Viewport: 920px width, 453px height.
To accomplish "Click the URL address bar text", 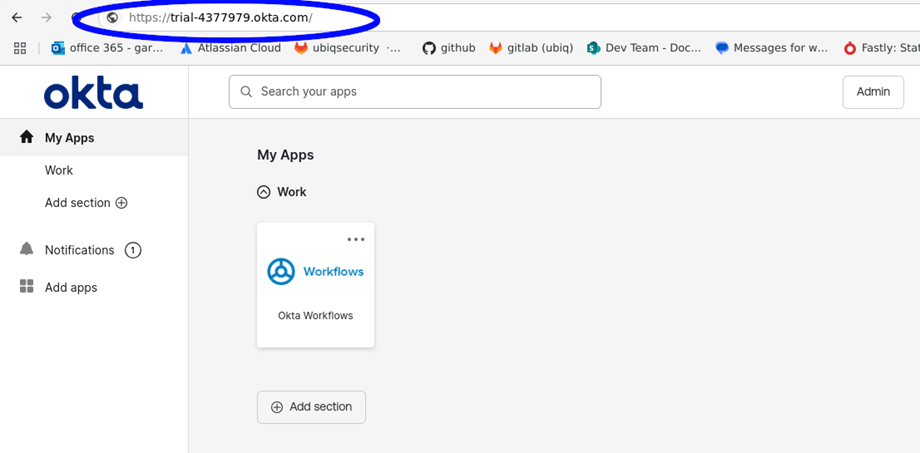I will click(221, 18).
